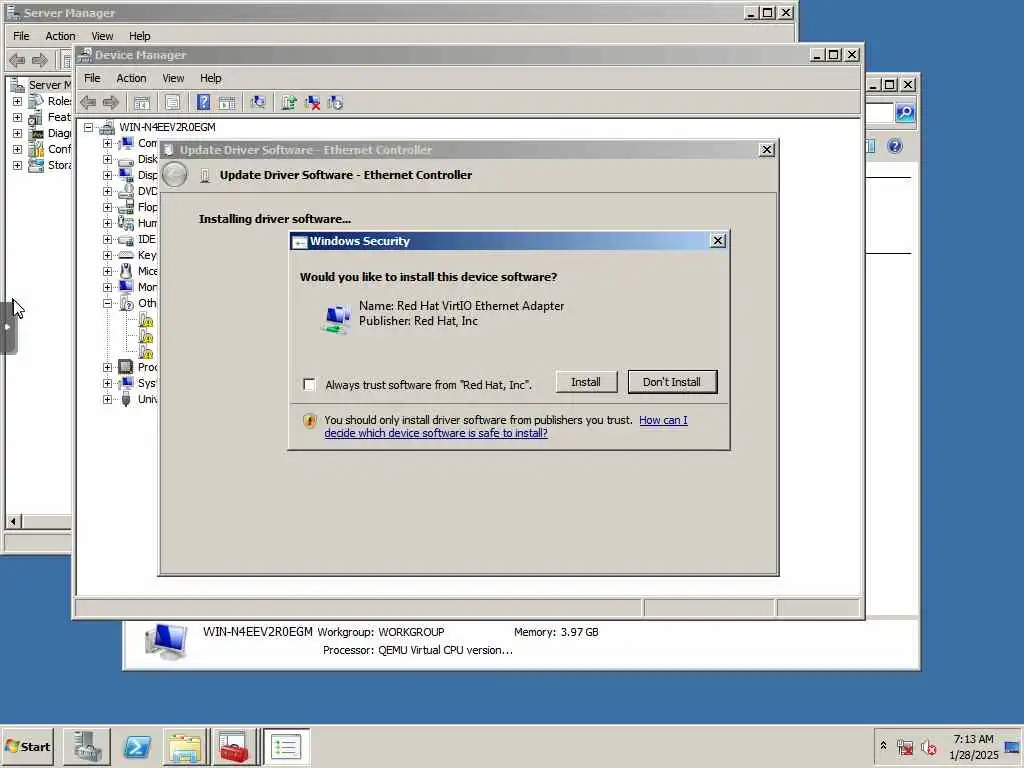This screenshot has width=1024, height=768.
Task: Open Windows Explorer folder taskbar icon
Action: [185, 747]
